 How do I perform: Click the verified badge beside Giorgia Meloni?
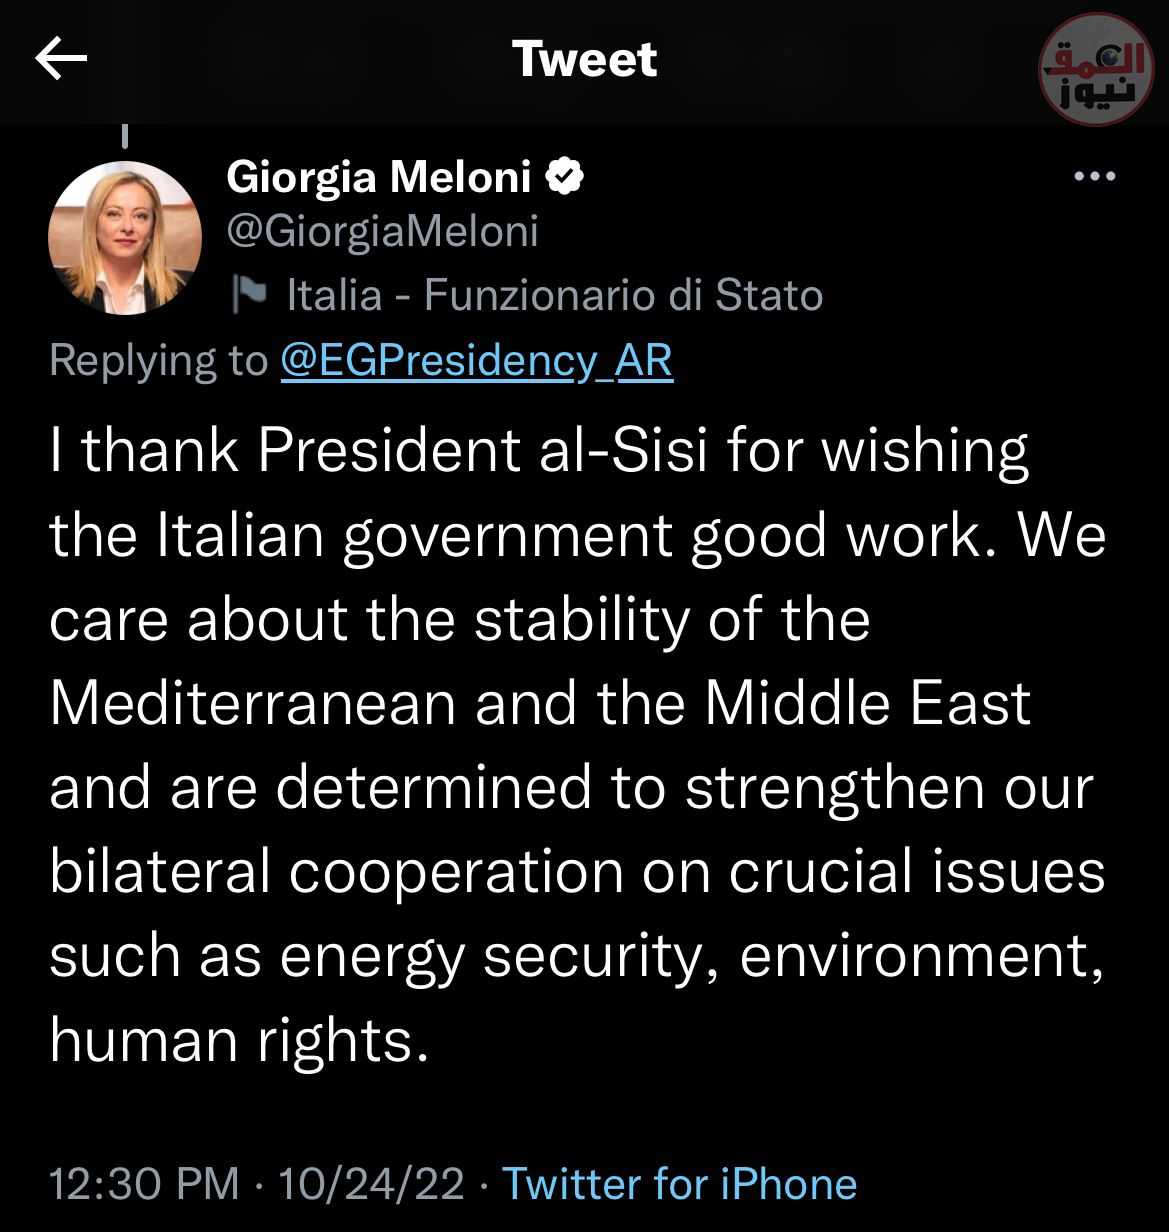[x=565, y=177]
